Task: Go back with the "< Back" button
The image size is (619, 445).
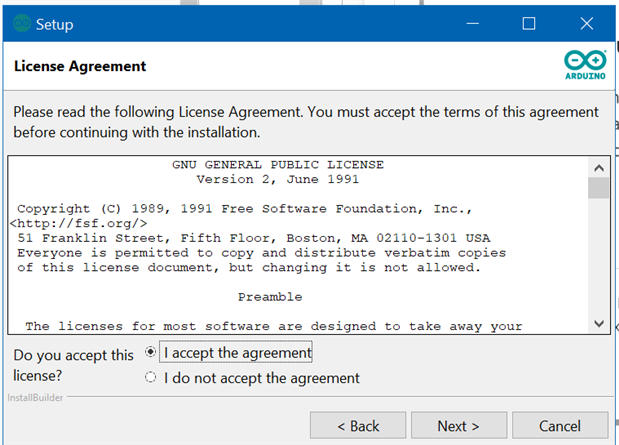Action: pyautogui.click(x=357, y=426)
